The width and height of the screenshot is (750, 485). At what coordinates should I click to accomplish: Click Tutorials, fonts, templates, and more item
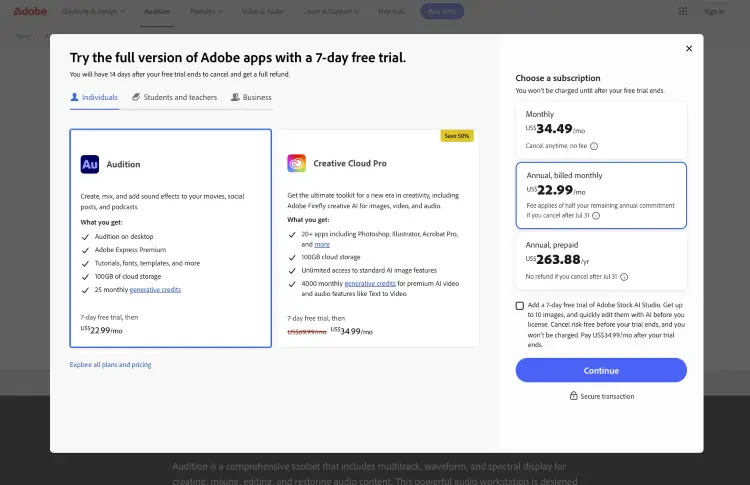point(147,263)
